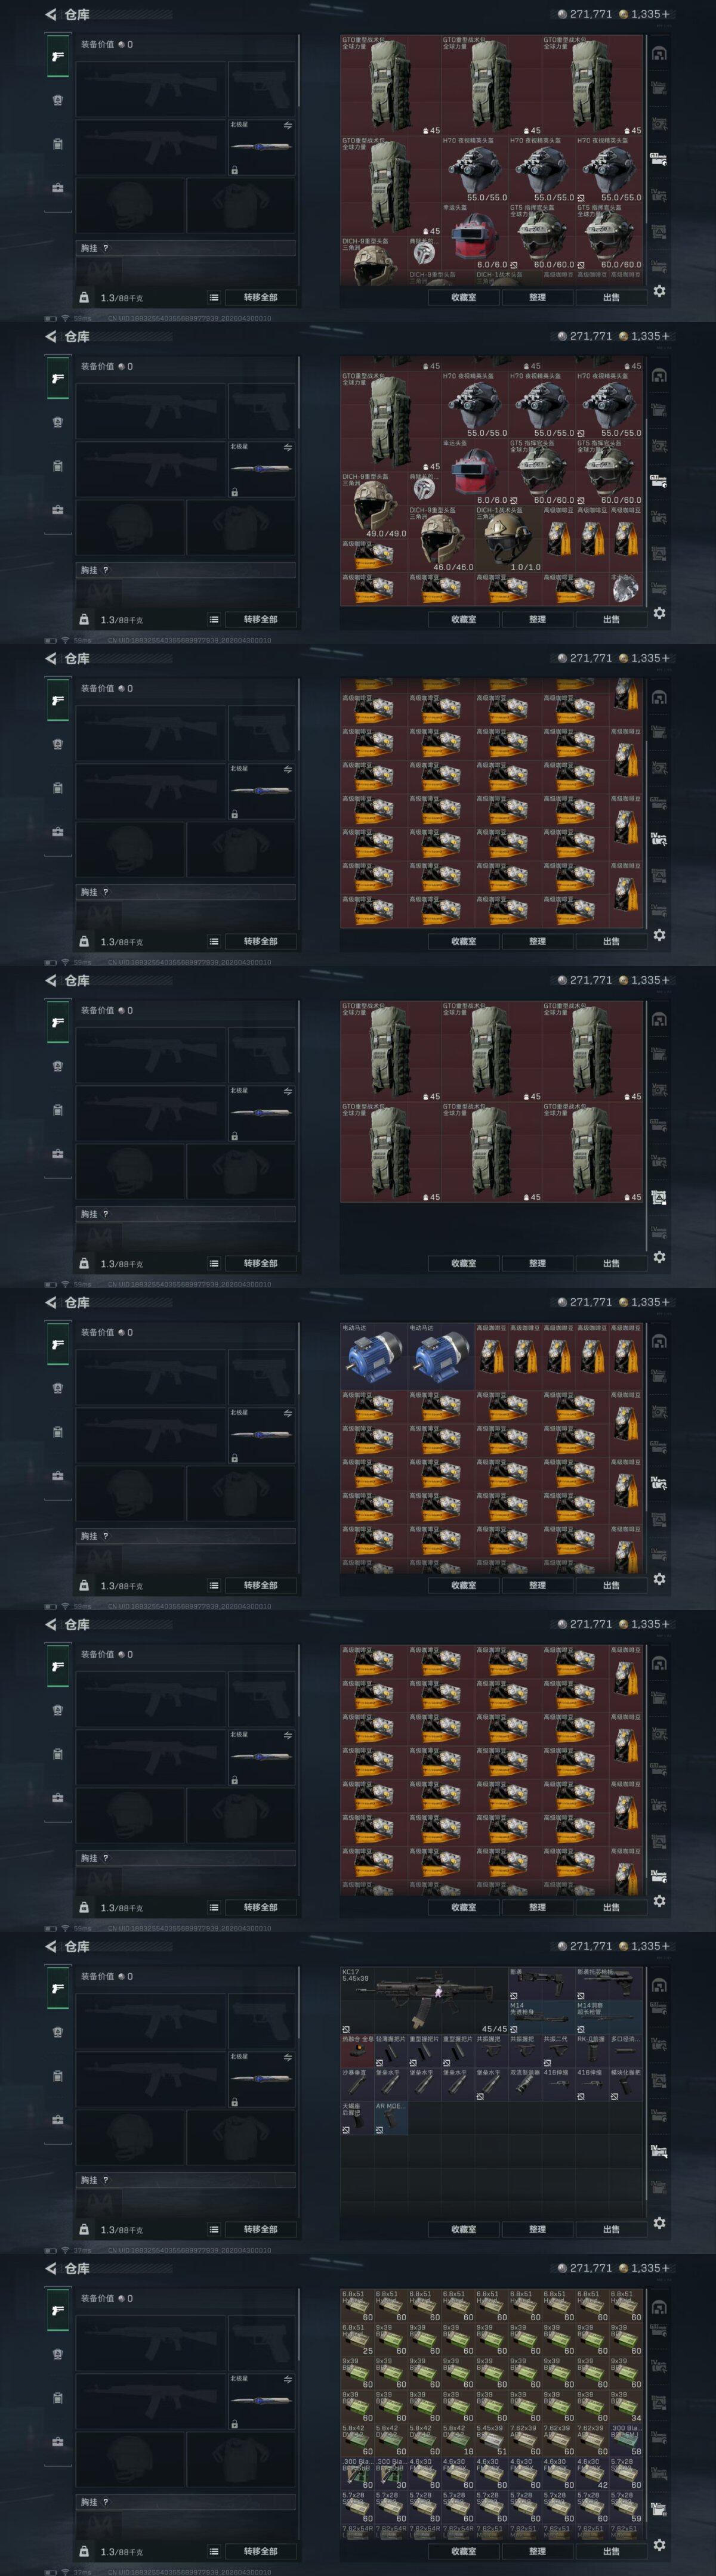
Task: Click 整理 below the ammo grid
Action: pyautogui.click(x=537, y=2551)
